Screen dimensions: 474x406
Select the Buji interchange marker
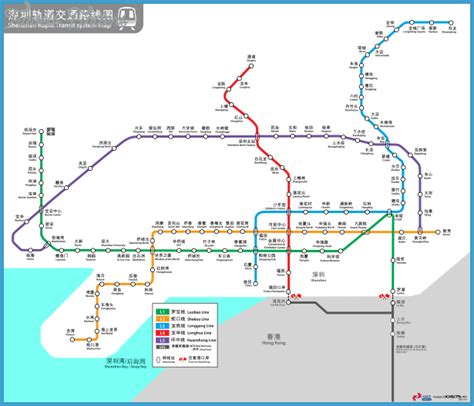pos(387,144)
